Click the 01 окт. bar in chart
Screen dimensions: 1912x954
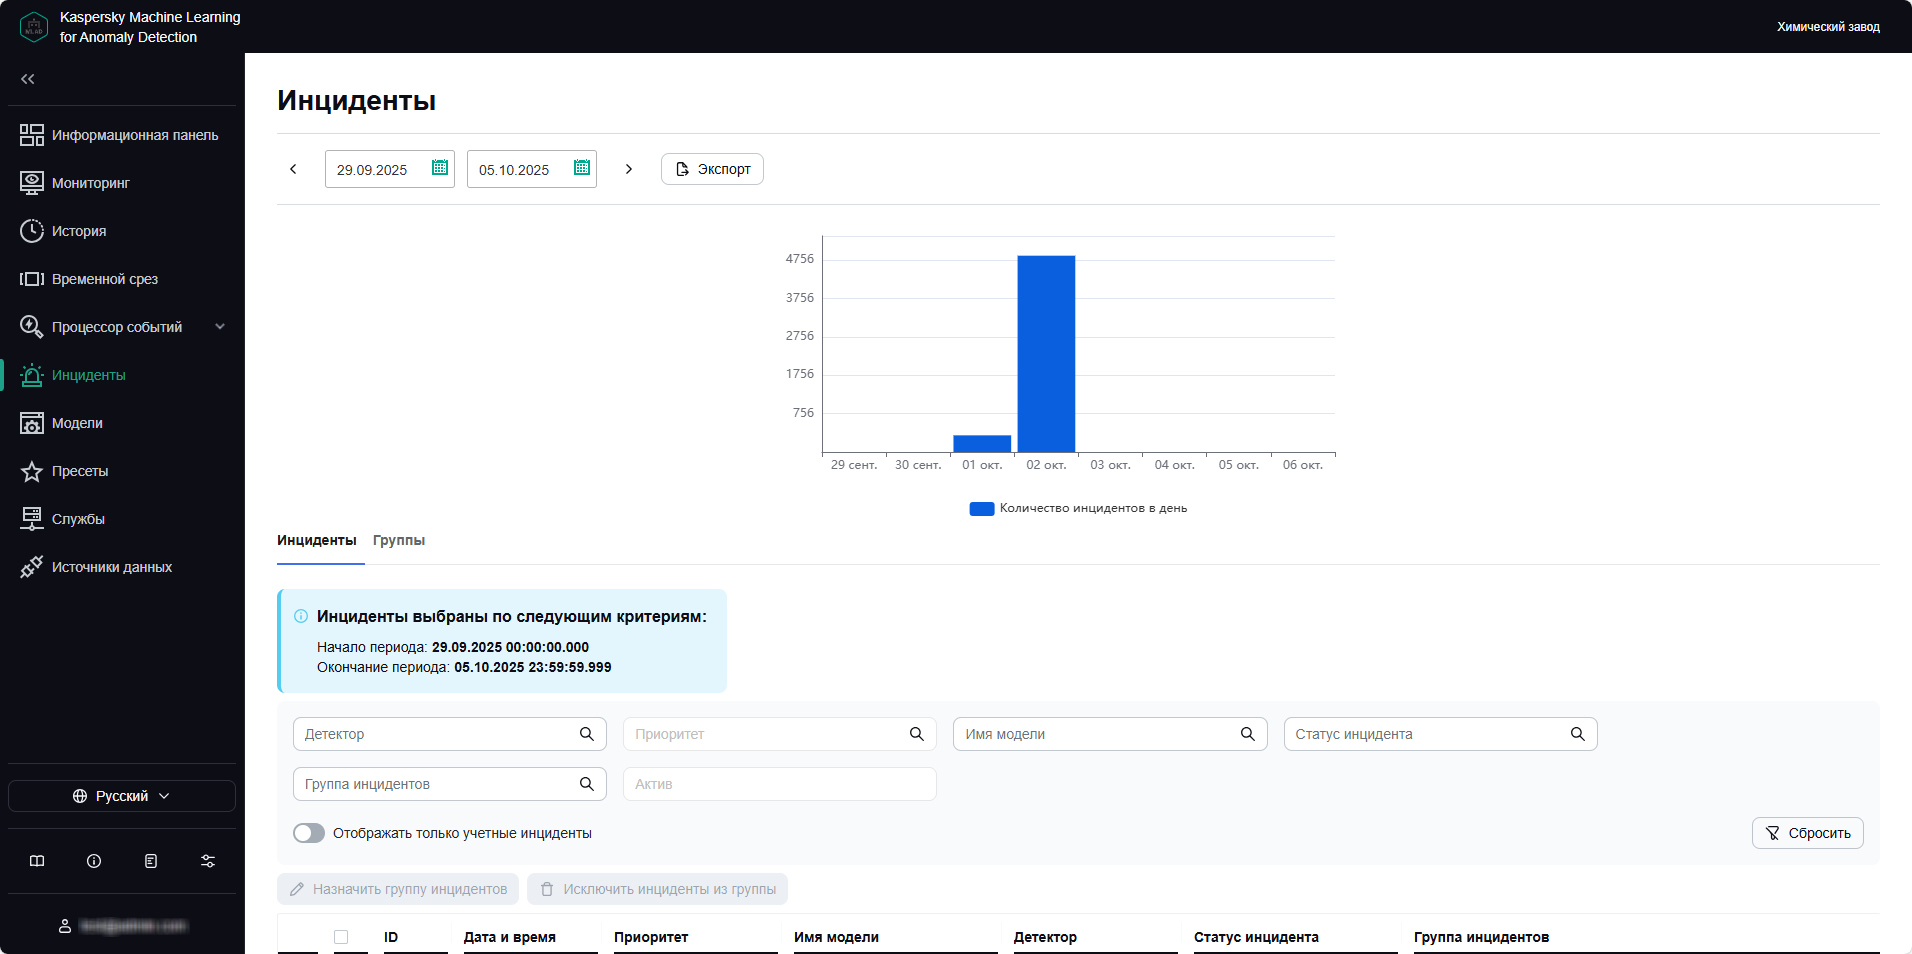pyautogui.click(x=982, y=444)
